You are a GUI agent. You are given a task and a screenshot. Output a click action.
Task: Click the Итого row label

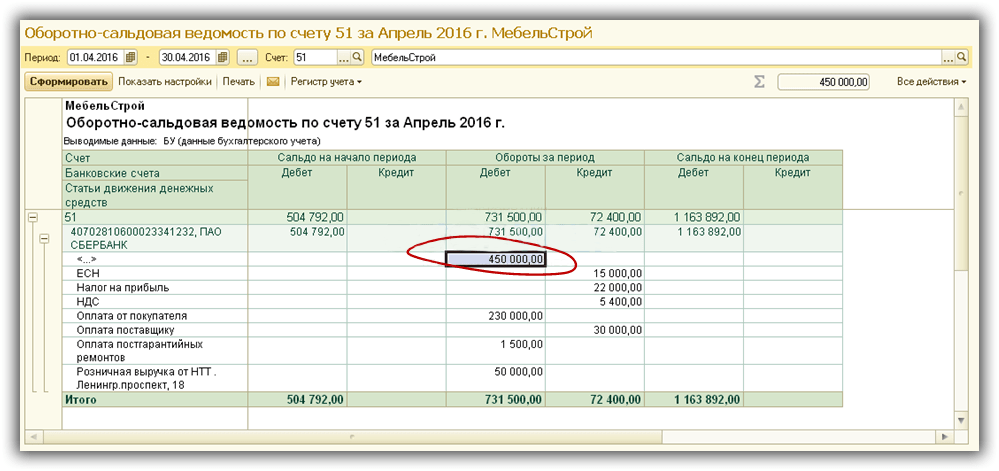[155, 400]
